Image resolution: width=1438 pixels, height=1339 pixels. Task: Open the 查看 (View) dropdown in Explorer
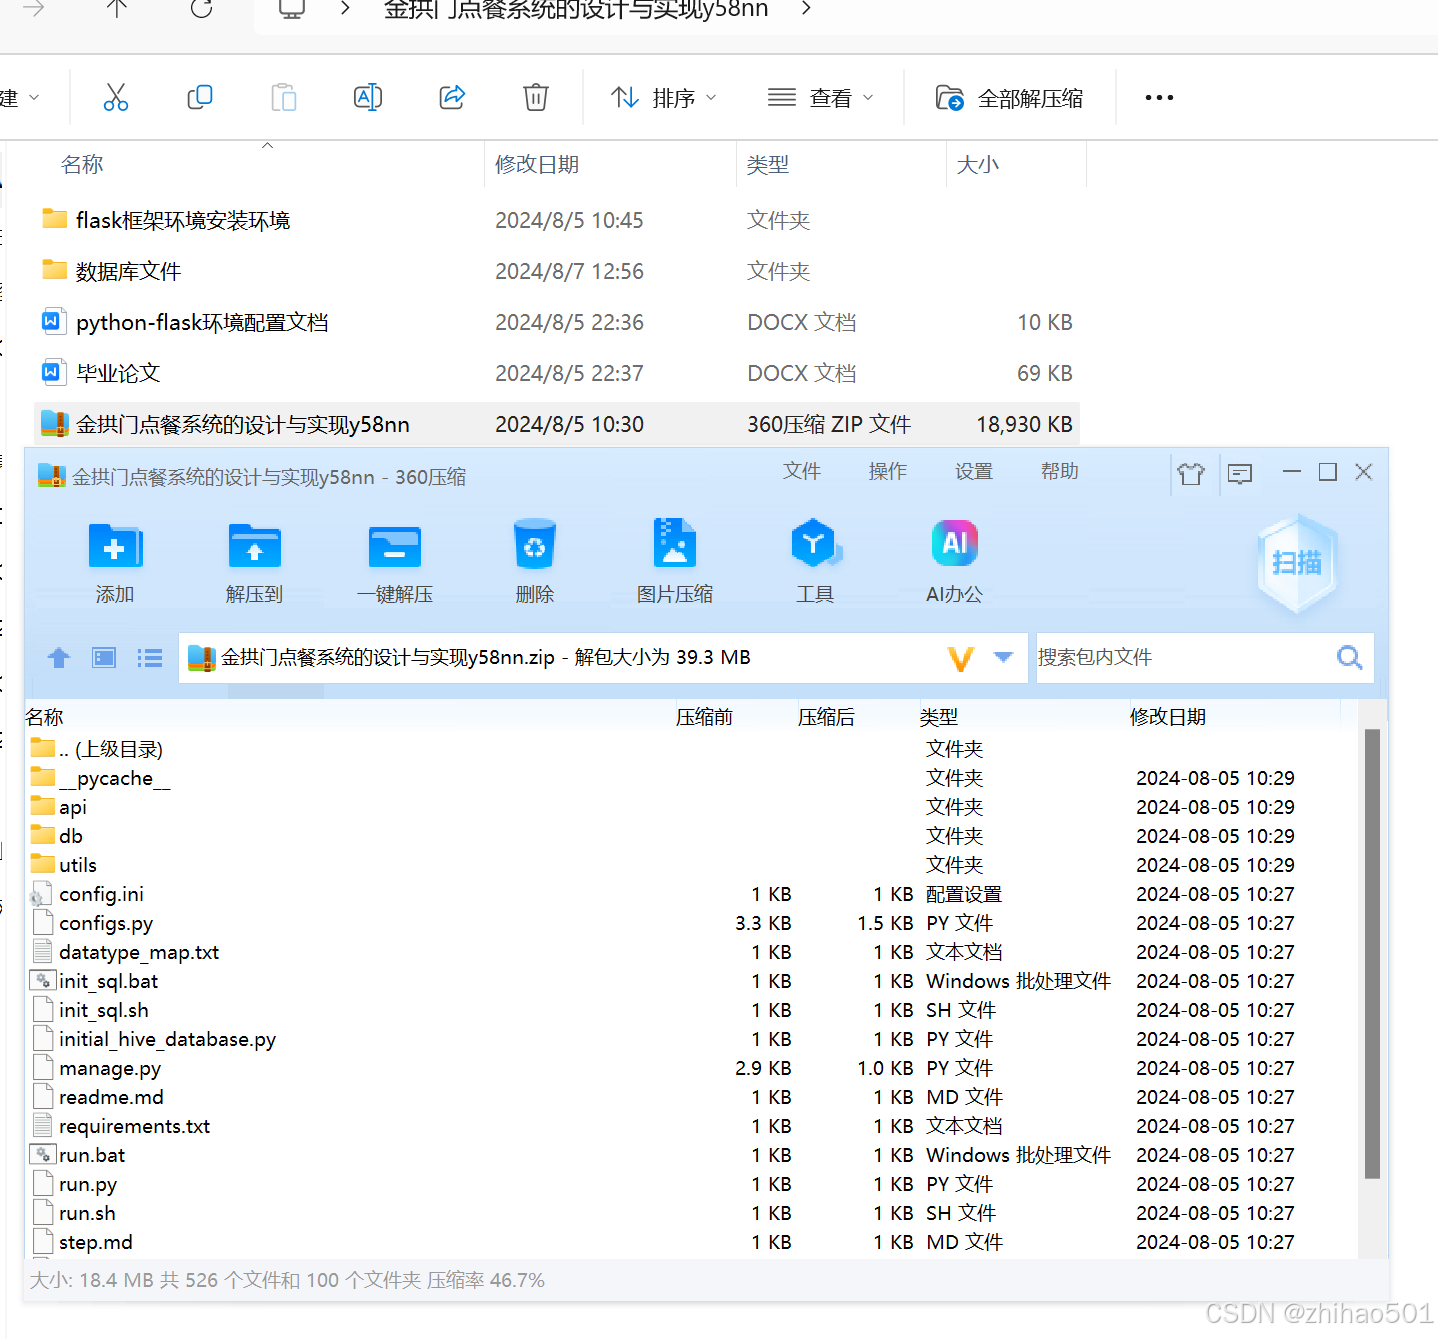click(x=820, y=98)
